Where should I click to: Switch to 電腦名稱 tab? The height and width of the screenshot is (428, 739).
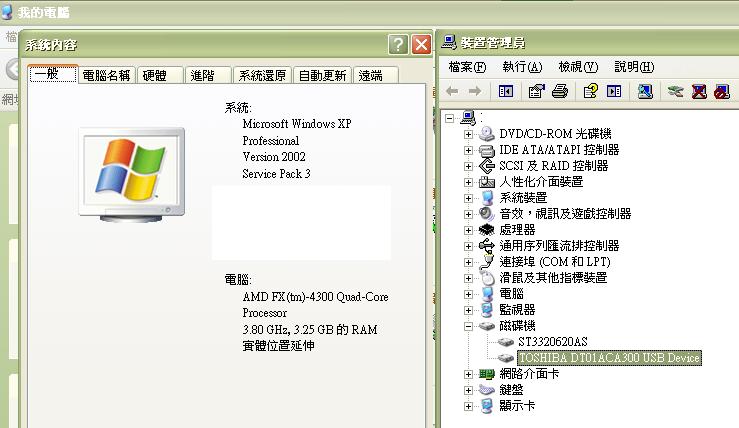coord(107,75)
